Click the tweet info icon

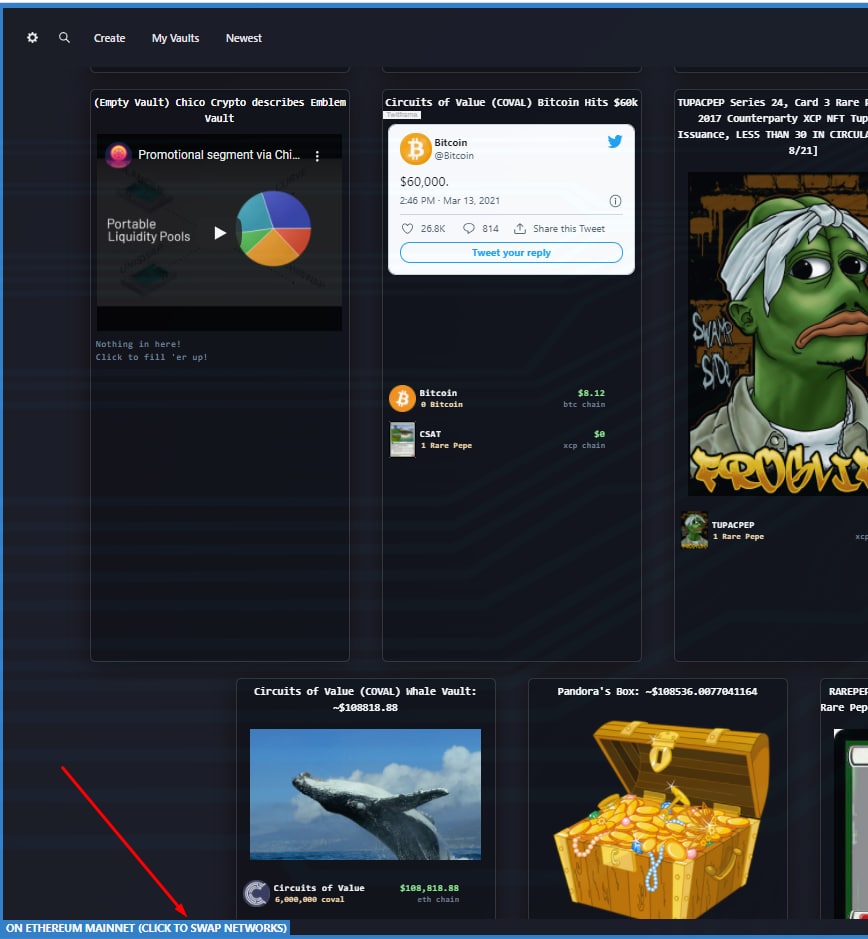tap(615, 201)
